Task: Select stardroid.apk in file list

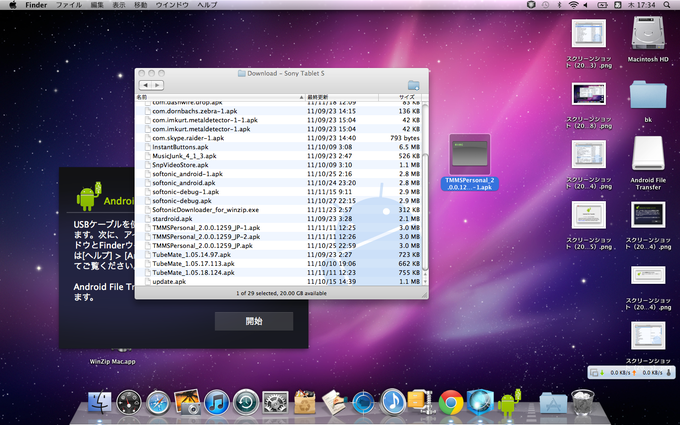Action: 278,219
